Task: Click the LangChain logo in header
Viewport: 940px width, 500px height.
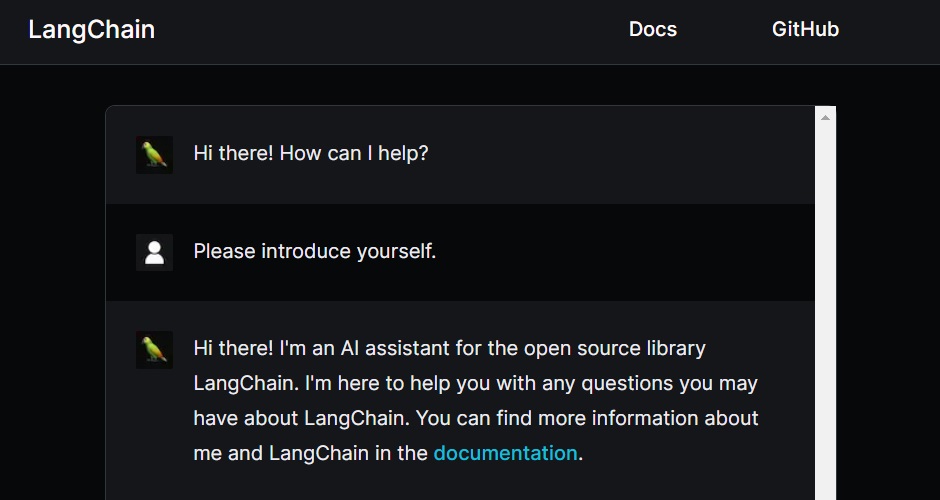Action: [x=91, y=30]
